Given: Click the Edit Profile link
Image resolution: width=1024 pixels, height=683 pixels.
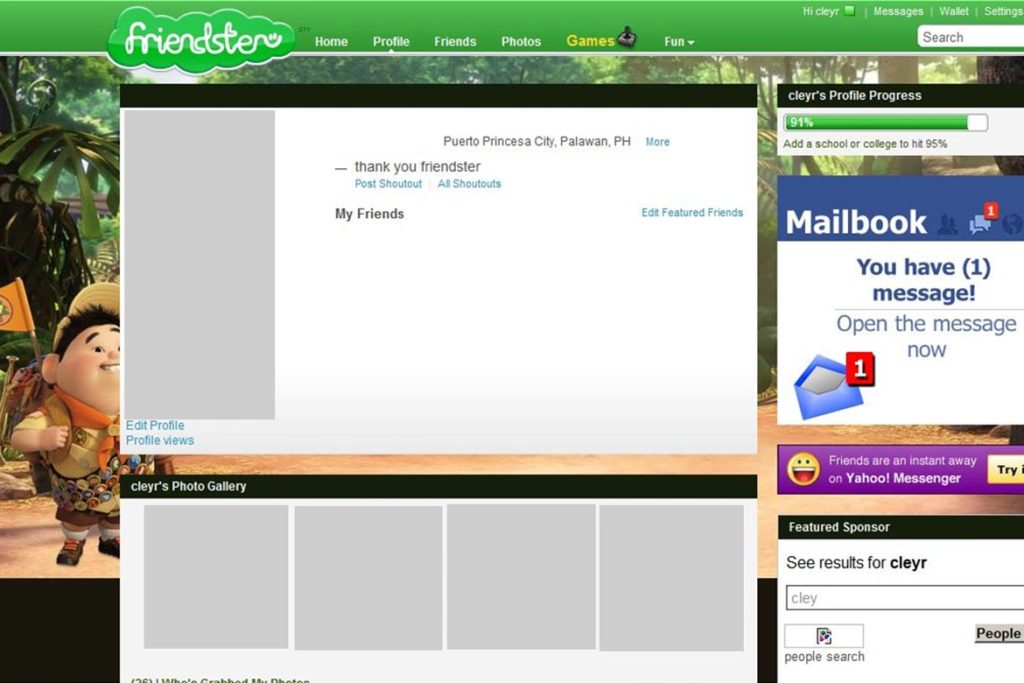Looking at the screenshot, I should pos(155,425).
